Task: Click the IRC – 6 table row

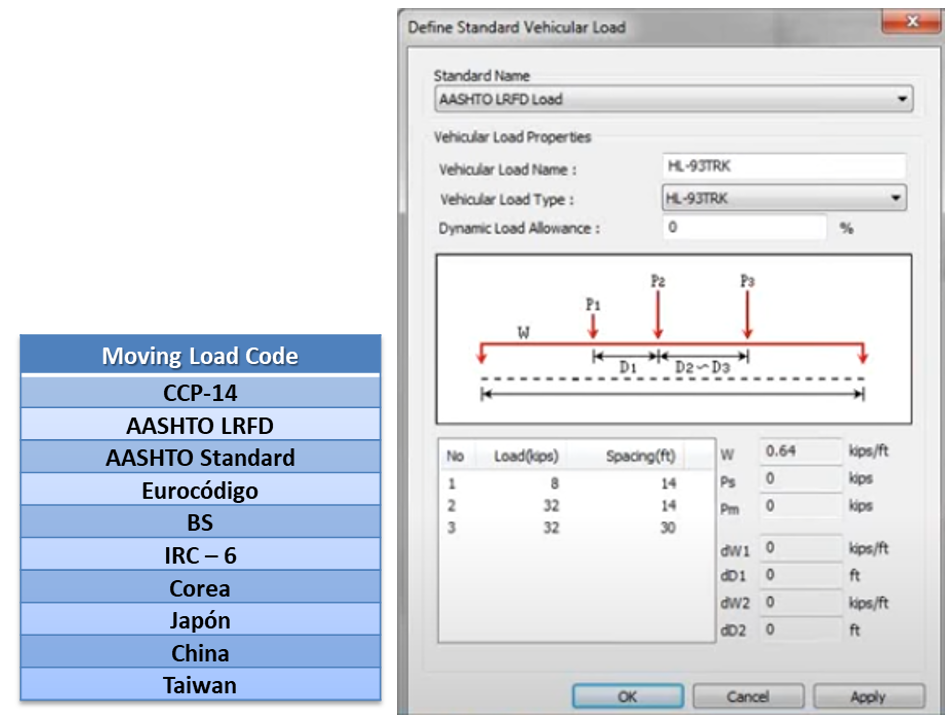Action: 200,555
